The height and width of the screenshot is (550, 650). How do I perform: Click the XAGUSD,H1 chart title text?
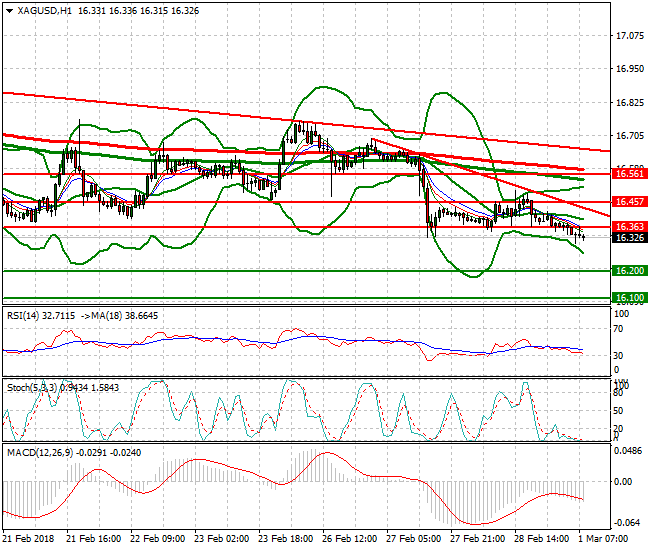coord(44,11)
